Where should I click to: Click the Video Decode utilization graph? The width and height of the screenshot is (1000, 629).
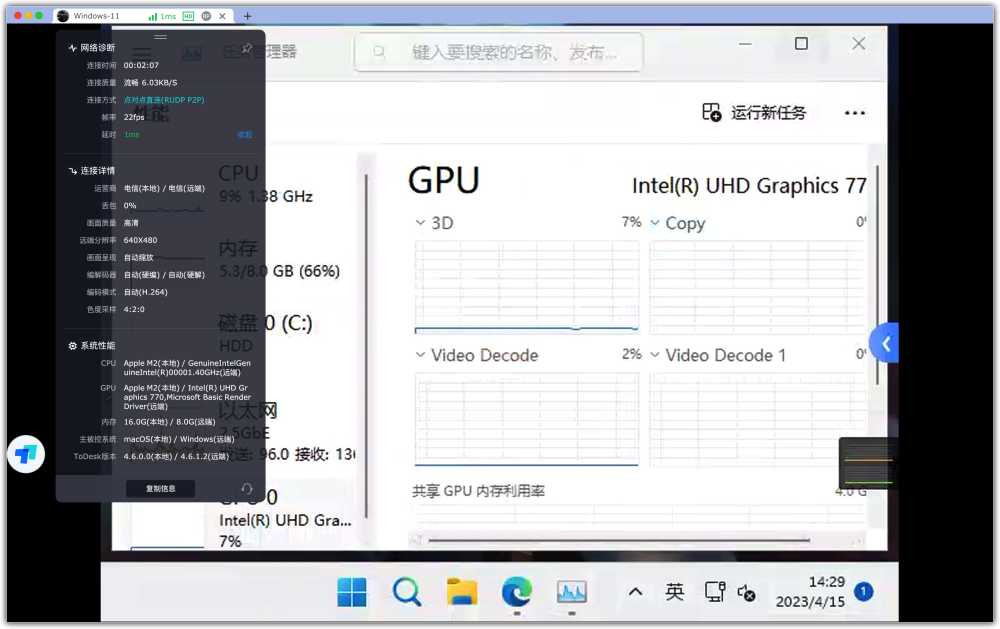click(527, 420)
